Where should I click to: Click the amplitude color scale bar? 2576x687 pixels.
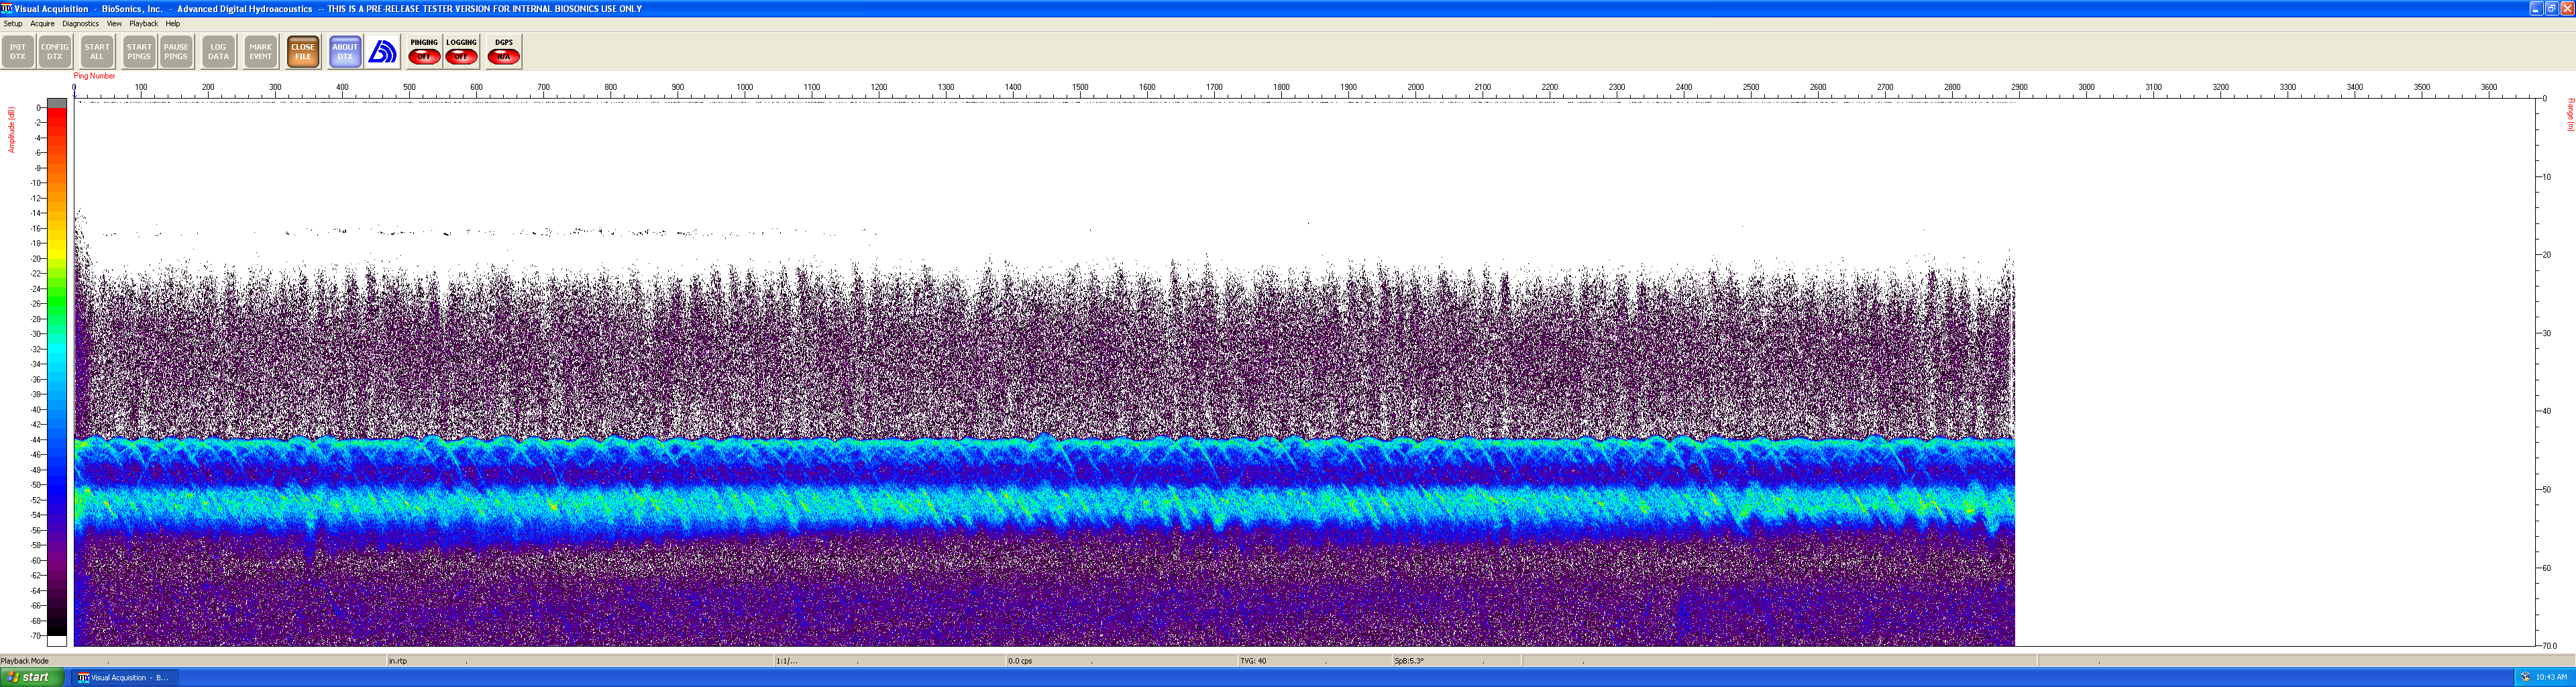tap(57, 372)
